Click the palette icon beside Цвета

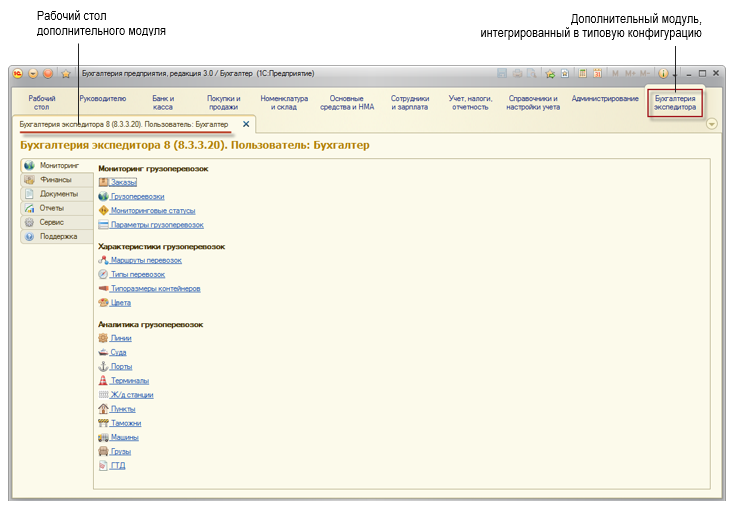103,303
